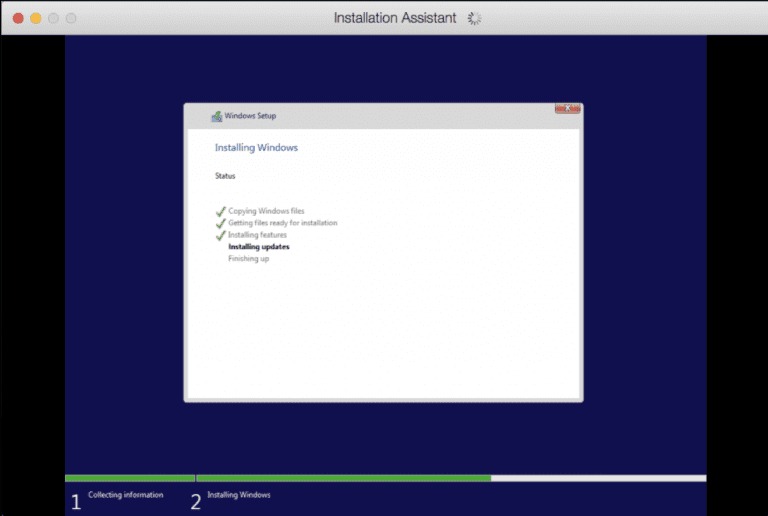Viewport: 768px width, 516px height.
Task: Click the Installing Windows heading
Action: click(x=256, y=148)
